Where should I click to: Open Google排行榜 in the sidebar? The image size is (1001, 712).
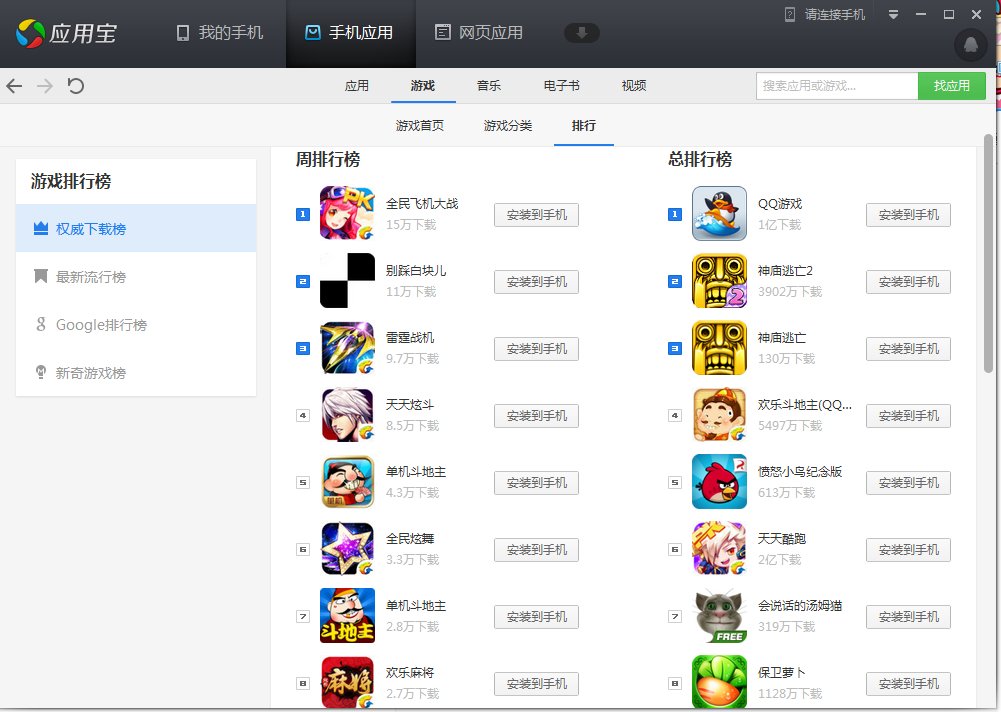(x=100, y=325)
